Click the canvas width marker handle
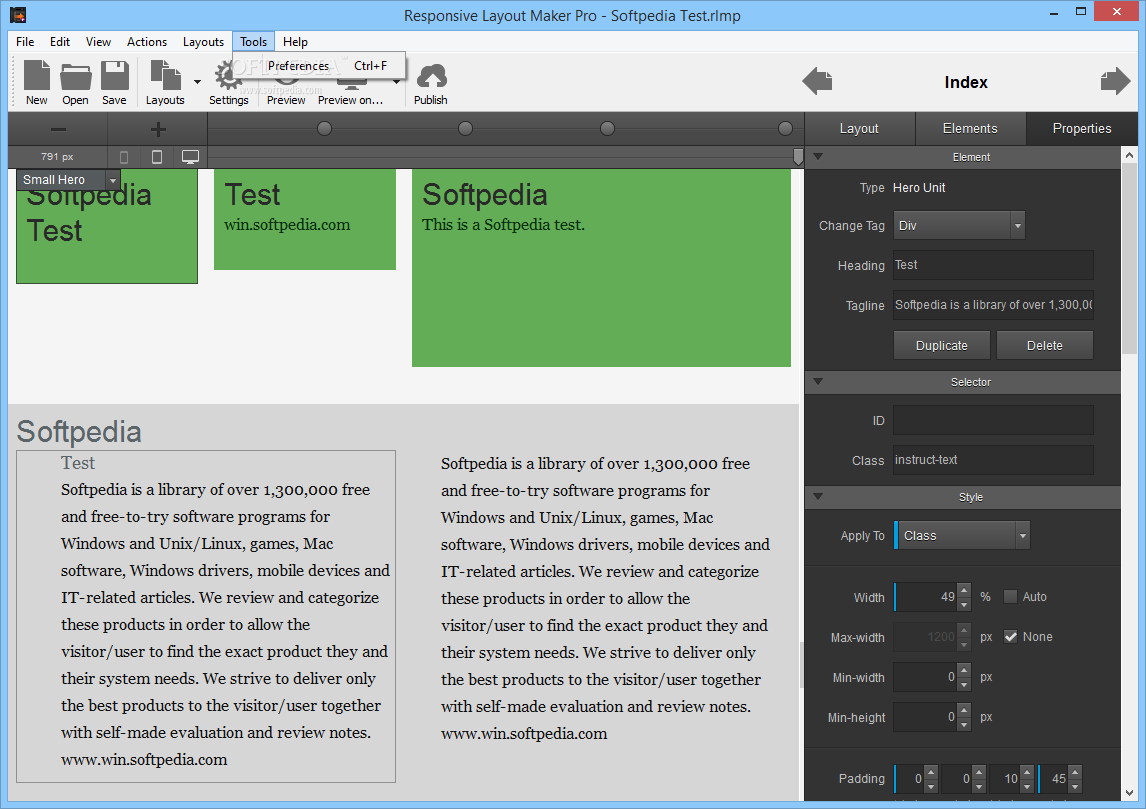 [x=798, y=157]
